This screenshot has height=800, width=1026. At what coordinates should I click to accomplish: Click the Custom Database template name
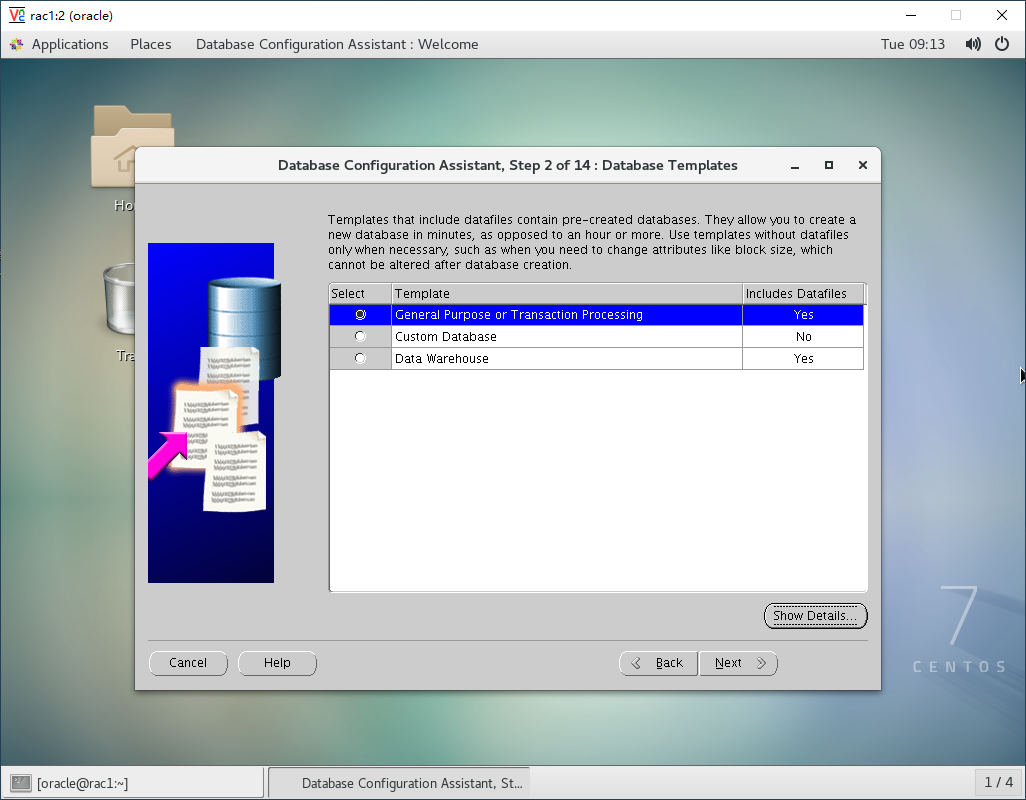pyautogui.click(x=446, y=337)
